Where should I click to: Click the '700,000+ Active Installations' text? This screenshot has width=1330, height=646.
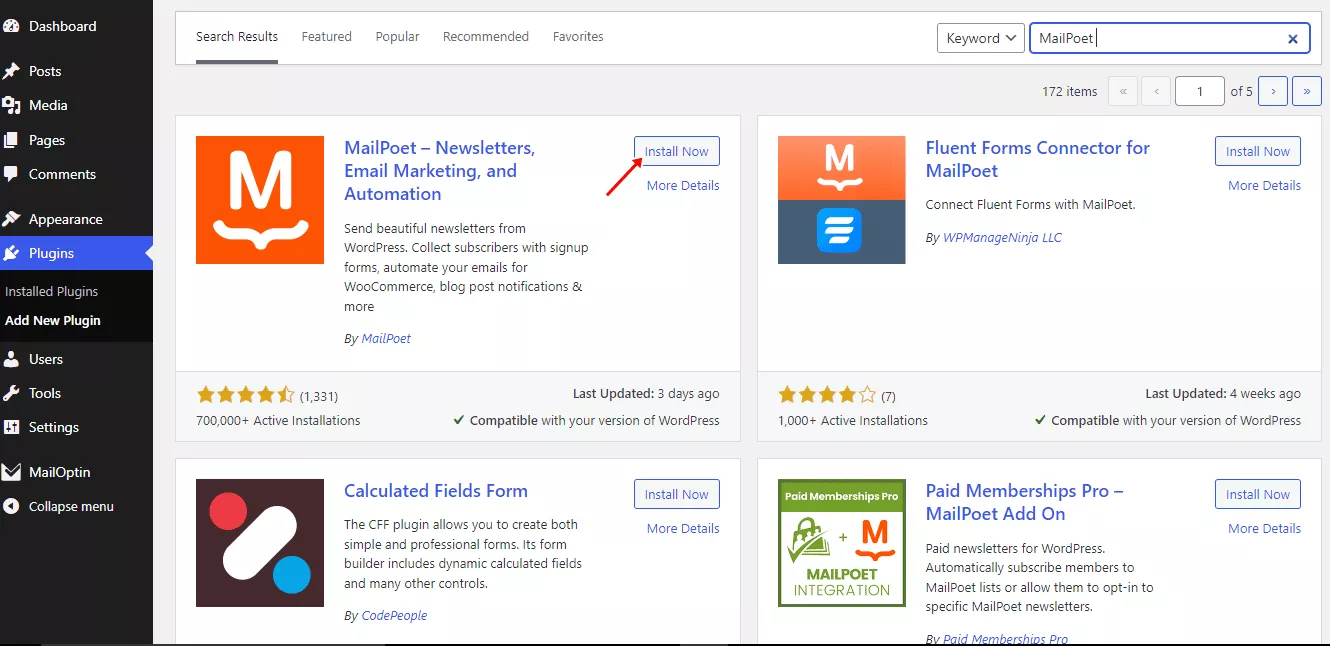tap(278, 421)
